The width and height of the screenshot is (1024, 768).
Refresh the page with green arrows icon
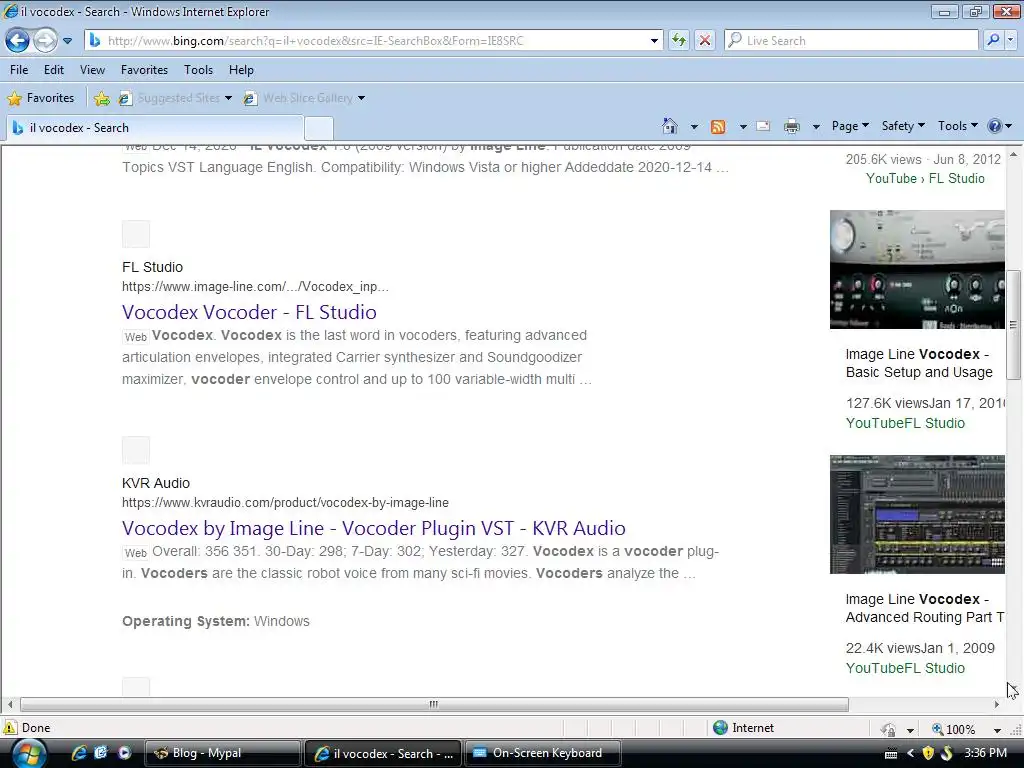coord(679,40)
